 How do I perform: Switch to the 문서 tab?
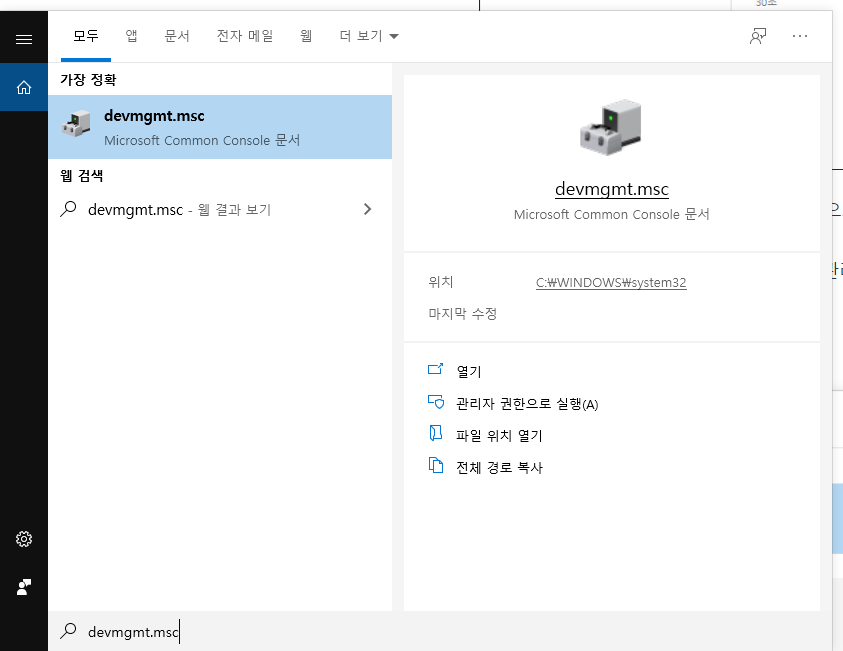177,36
